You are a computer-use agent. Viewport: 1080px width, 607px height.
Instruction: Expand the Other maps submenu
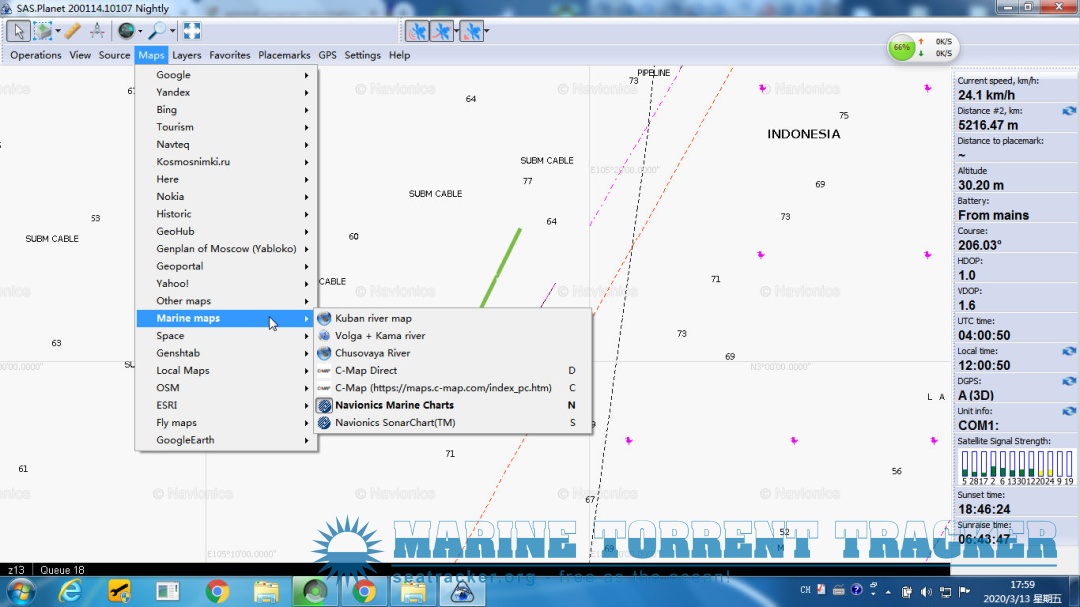226,300
